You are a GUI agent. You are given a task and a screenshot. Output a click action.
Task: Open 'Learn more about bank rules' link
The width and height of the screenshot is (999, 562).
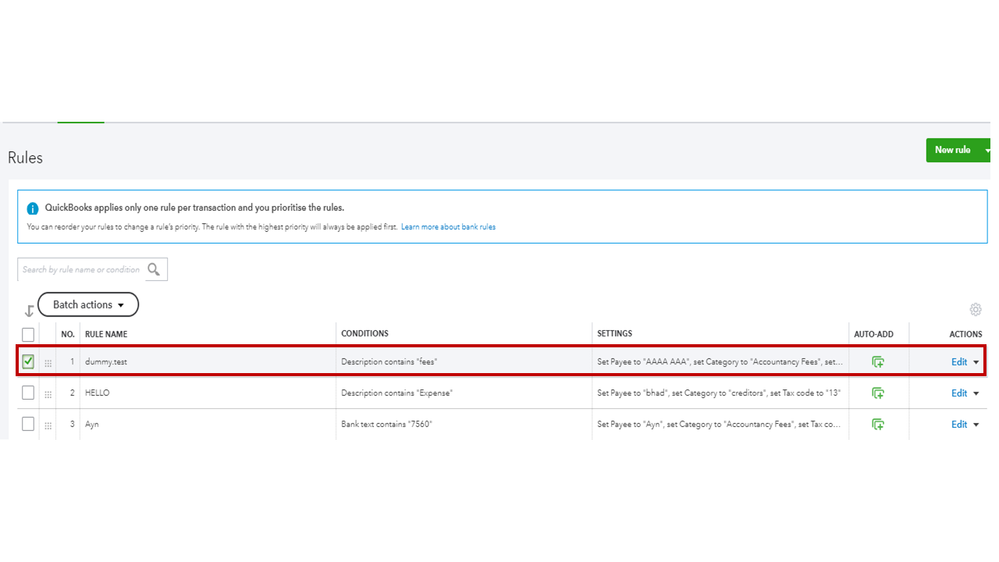[x=448, y=227]
